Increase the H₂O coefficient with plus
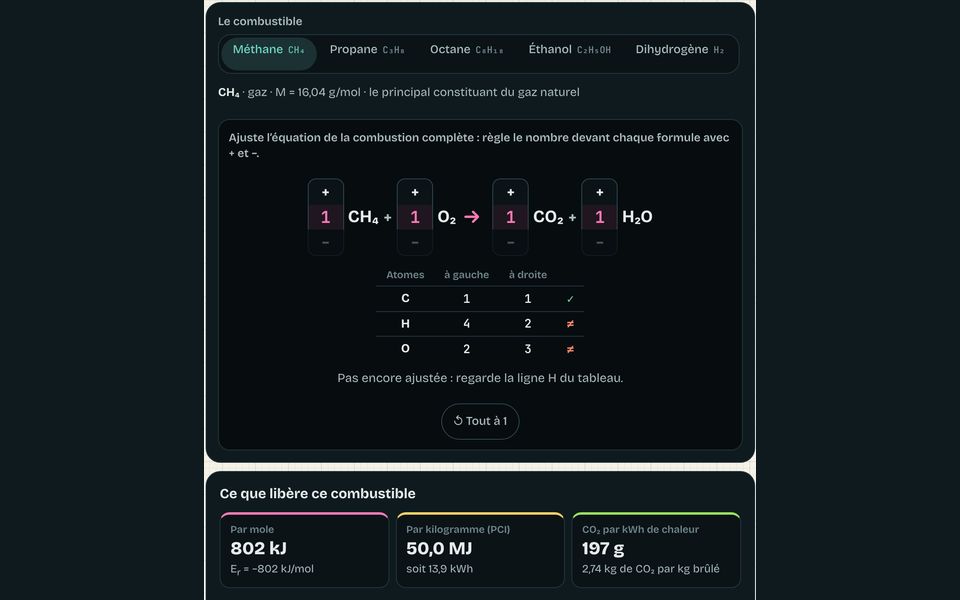This screenshot has width=960, height=600. (600, 192)
